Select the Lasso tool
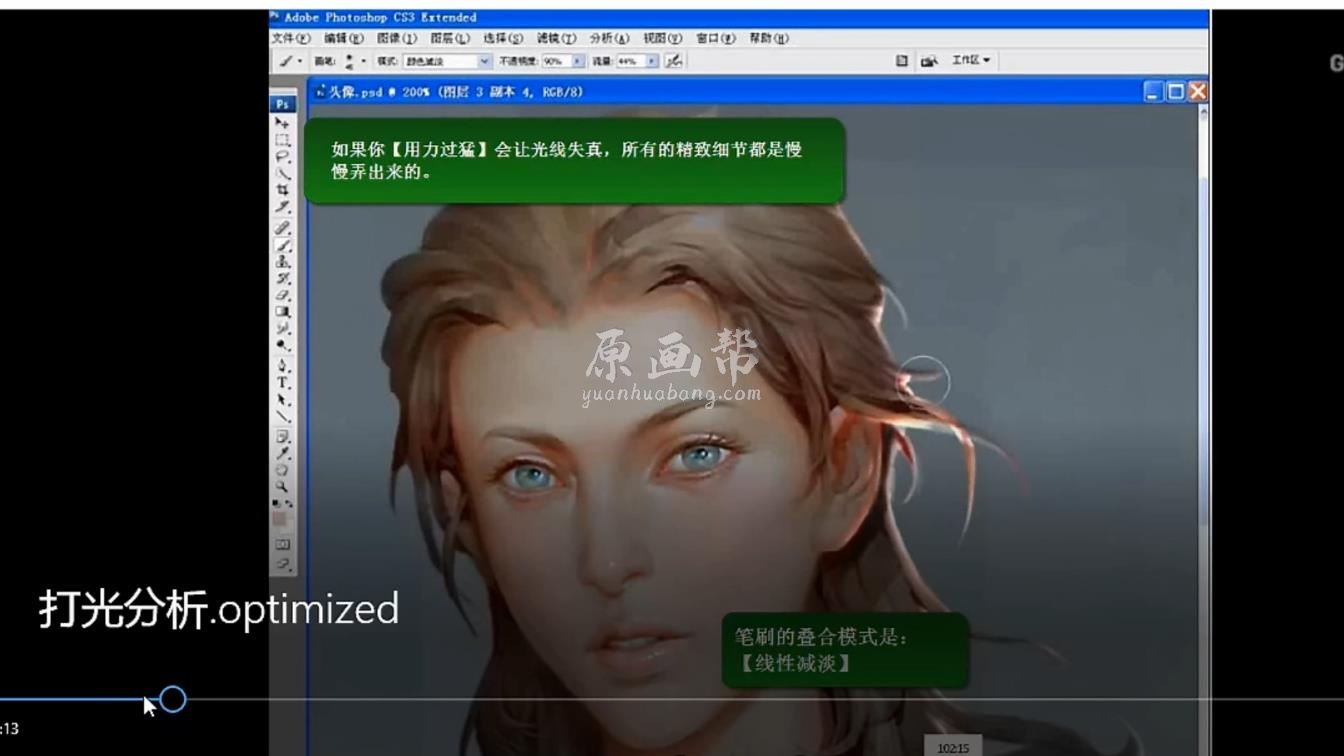Viewport: 1344px width, 756px height. 283,156
